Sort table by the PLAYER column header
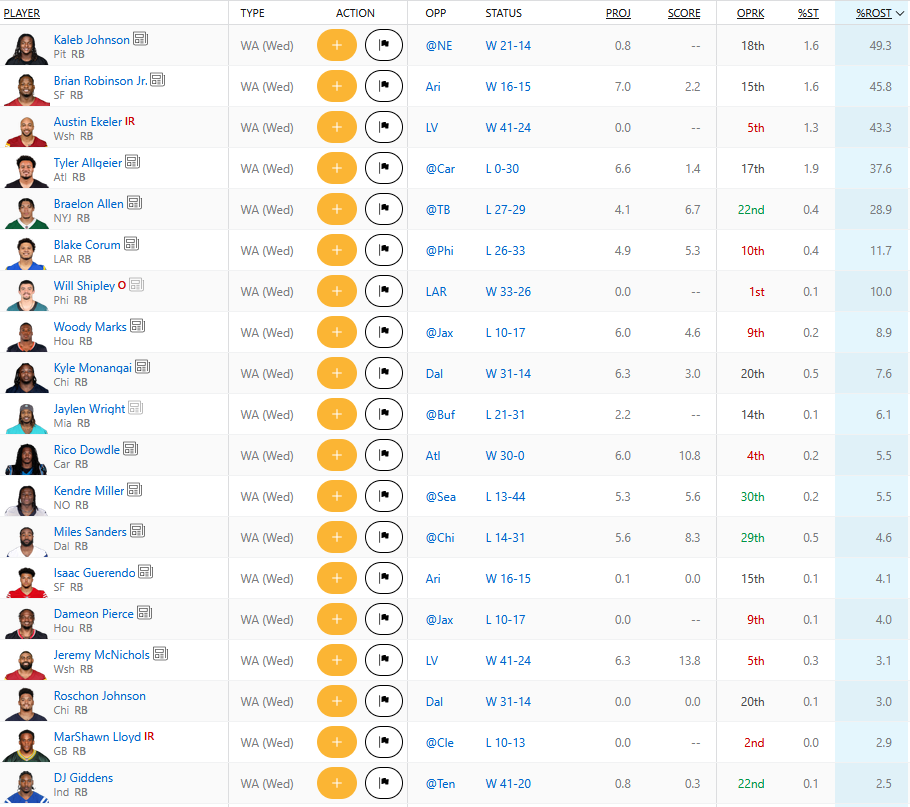This screenshot has width=910, height=807. click(21, 13)
